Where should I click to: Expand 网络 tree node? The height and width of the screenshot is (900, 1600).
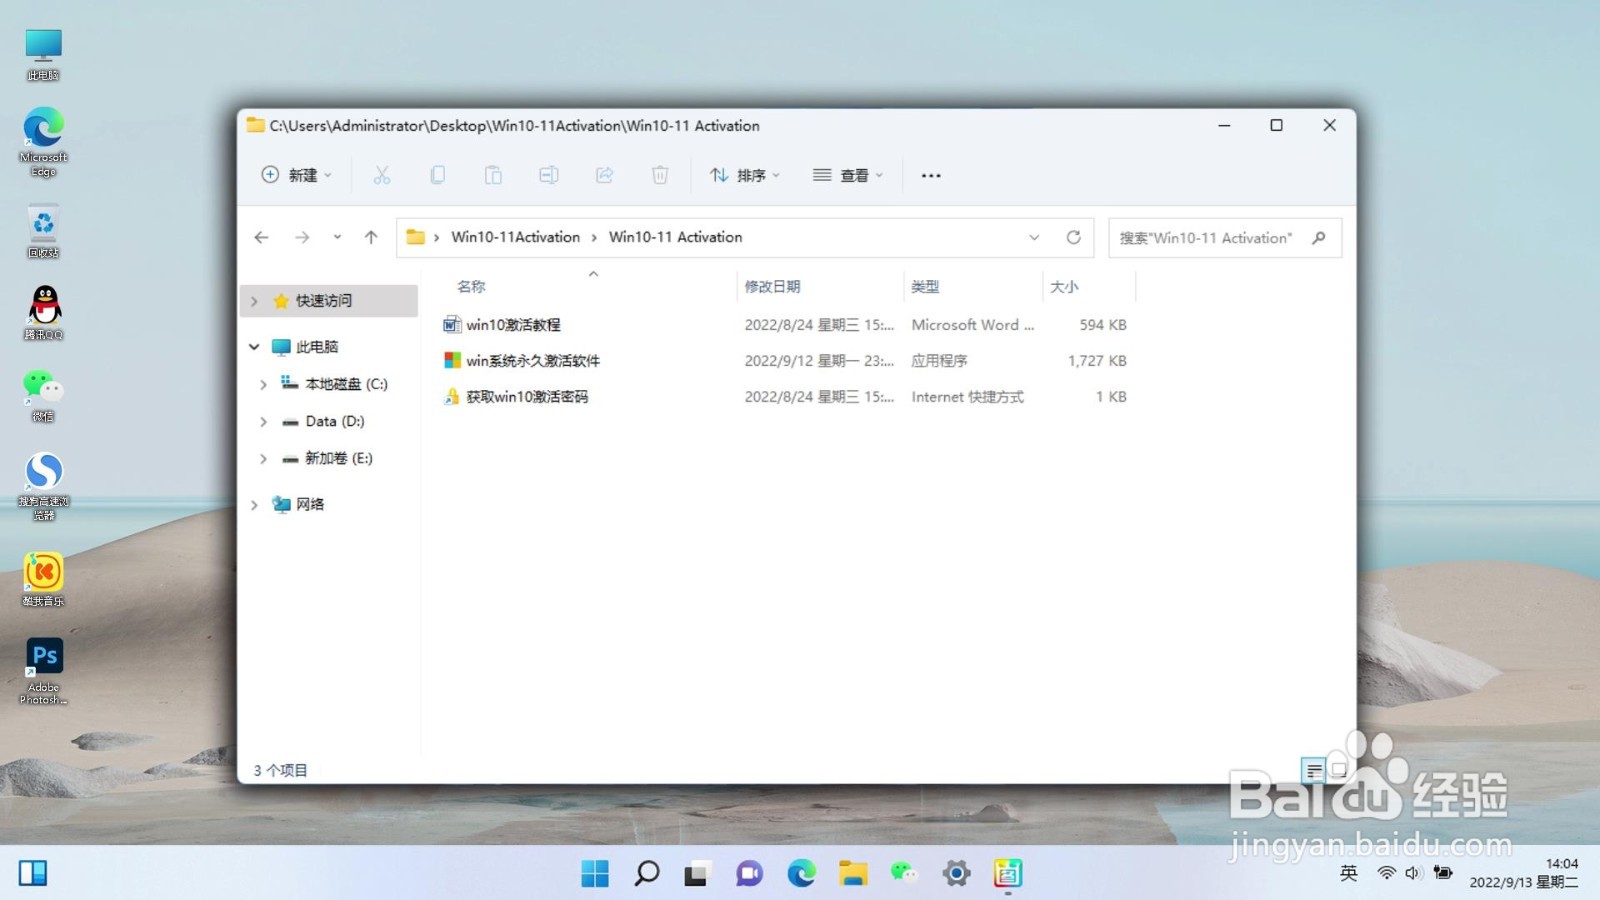pyautogui.click(x=254, y=504)
